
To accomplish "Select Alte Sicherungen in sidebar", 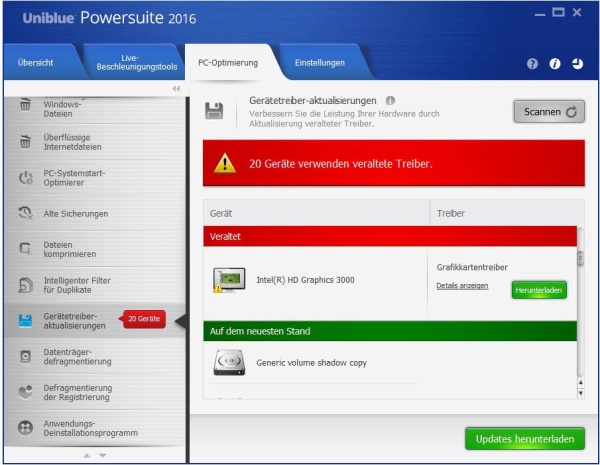I will (x=95, y=214).
